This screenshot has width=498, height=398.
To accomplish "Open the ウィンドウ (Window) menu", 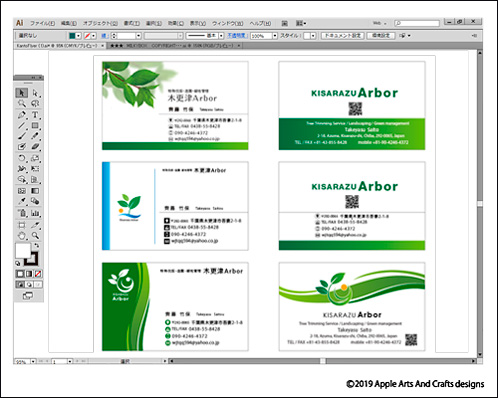I will 228,23.
